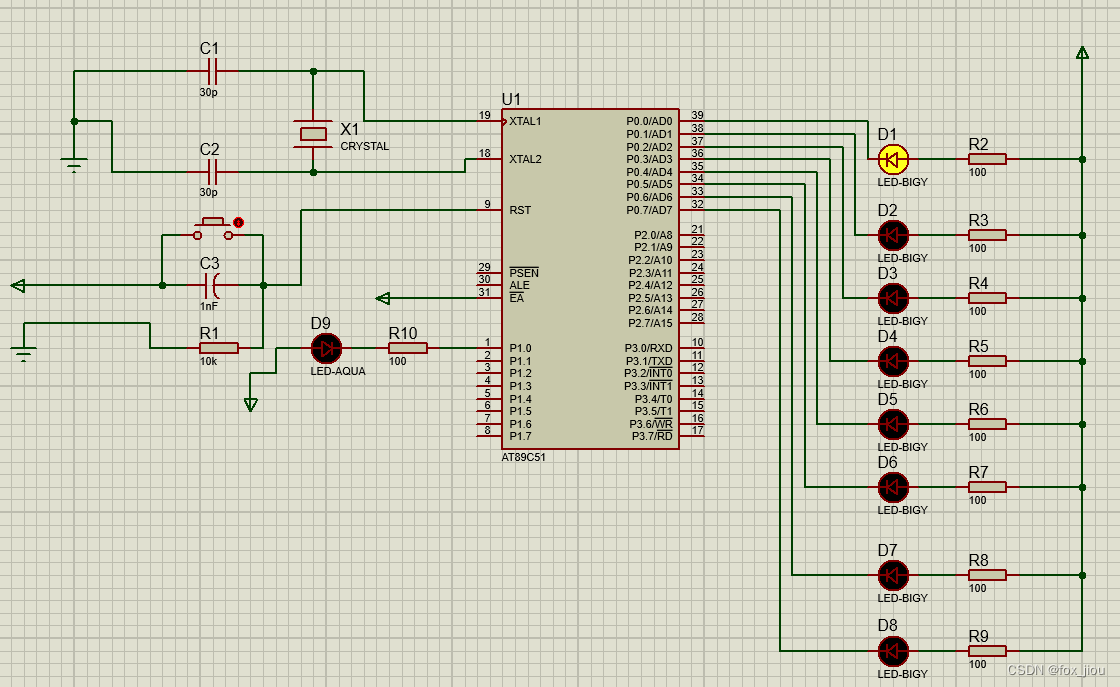1120x687 pixels.
Task: Click the P1.7 pin label
Action: click(520, 436)
